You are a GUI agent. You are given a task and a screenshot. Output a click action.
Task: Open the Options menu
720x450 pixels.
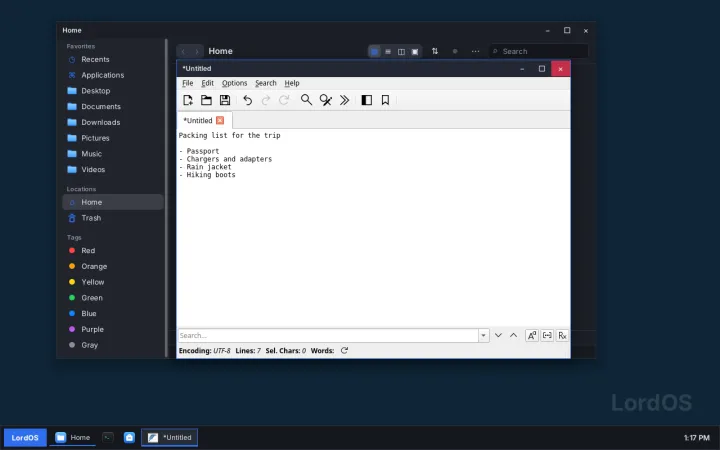click(235, 83)
